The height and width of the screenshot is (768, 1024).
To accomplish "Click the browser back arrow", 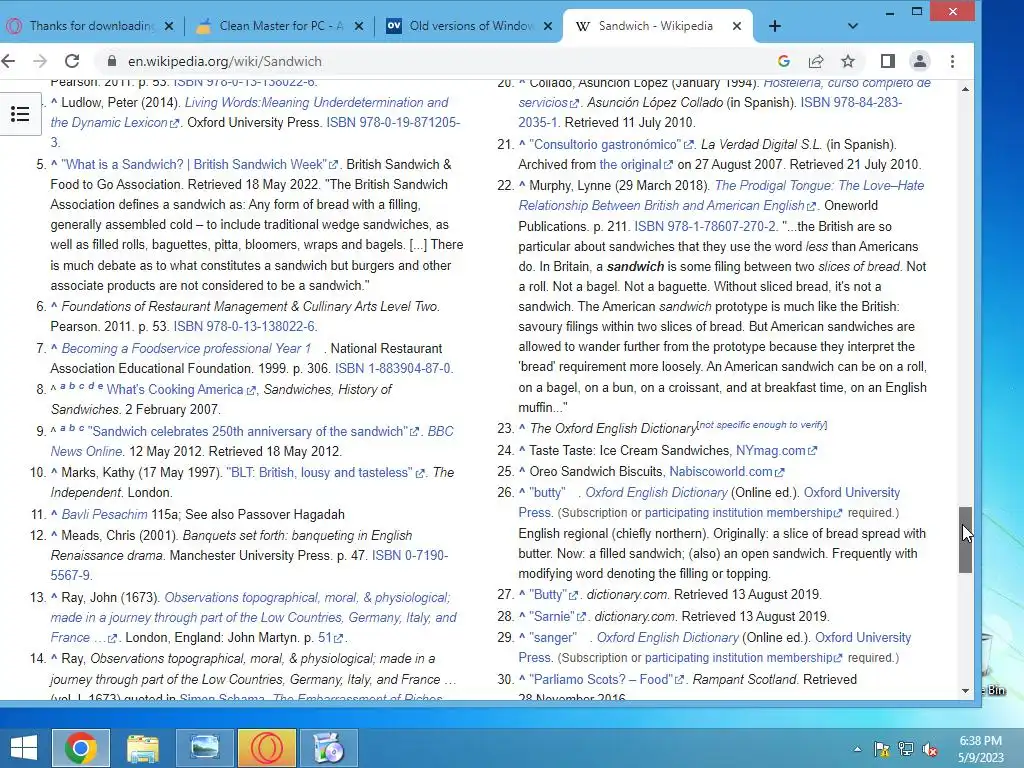I will click(8, 61).
